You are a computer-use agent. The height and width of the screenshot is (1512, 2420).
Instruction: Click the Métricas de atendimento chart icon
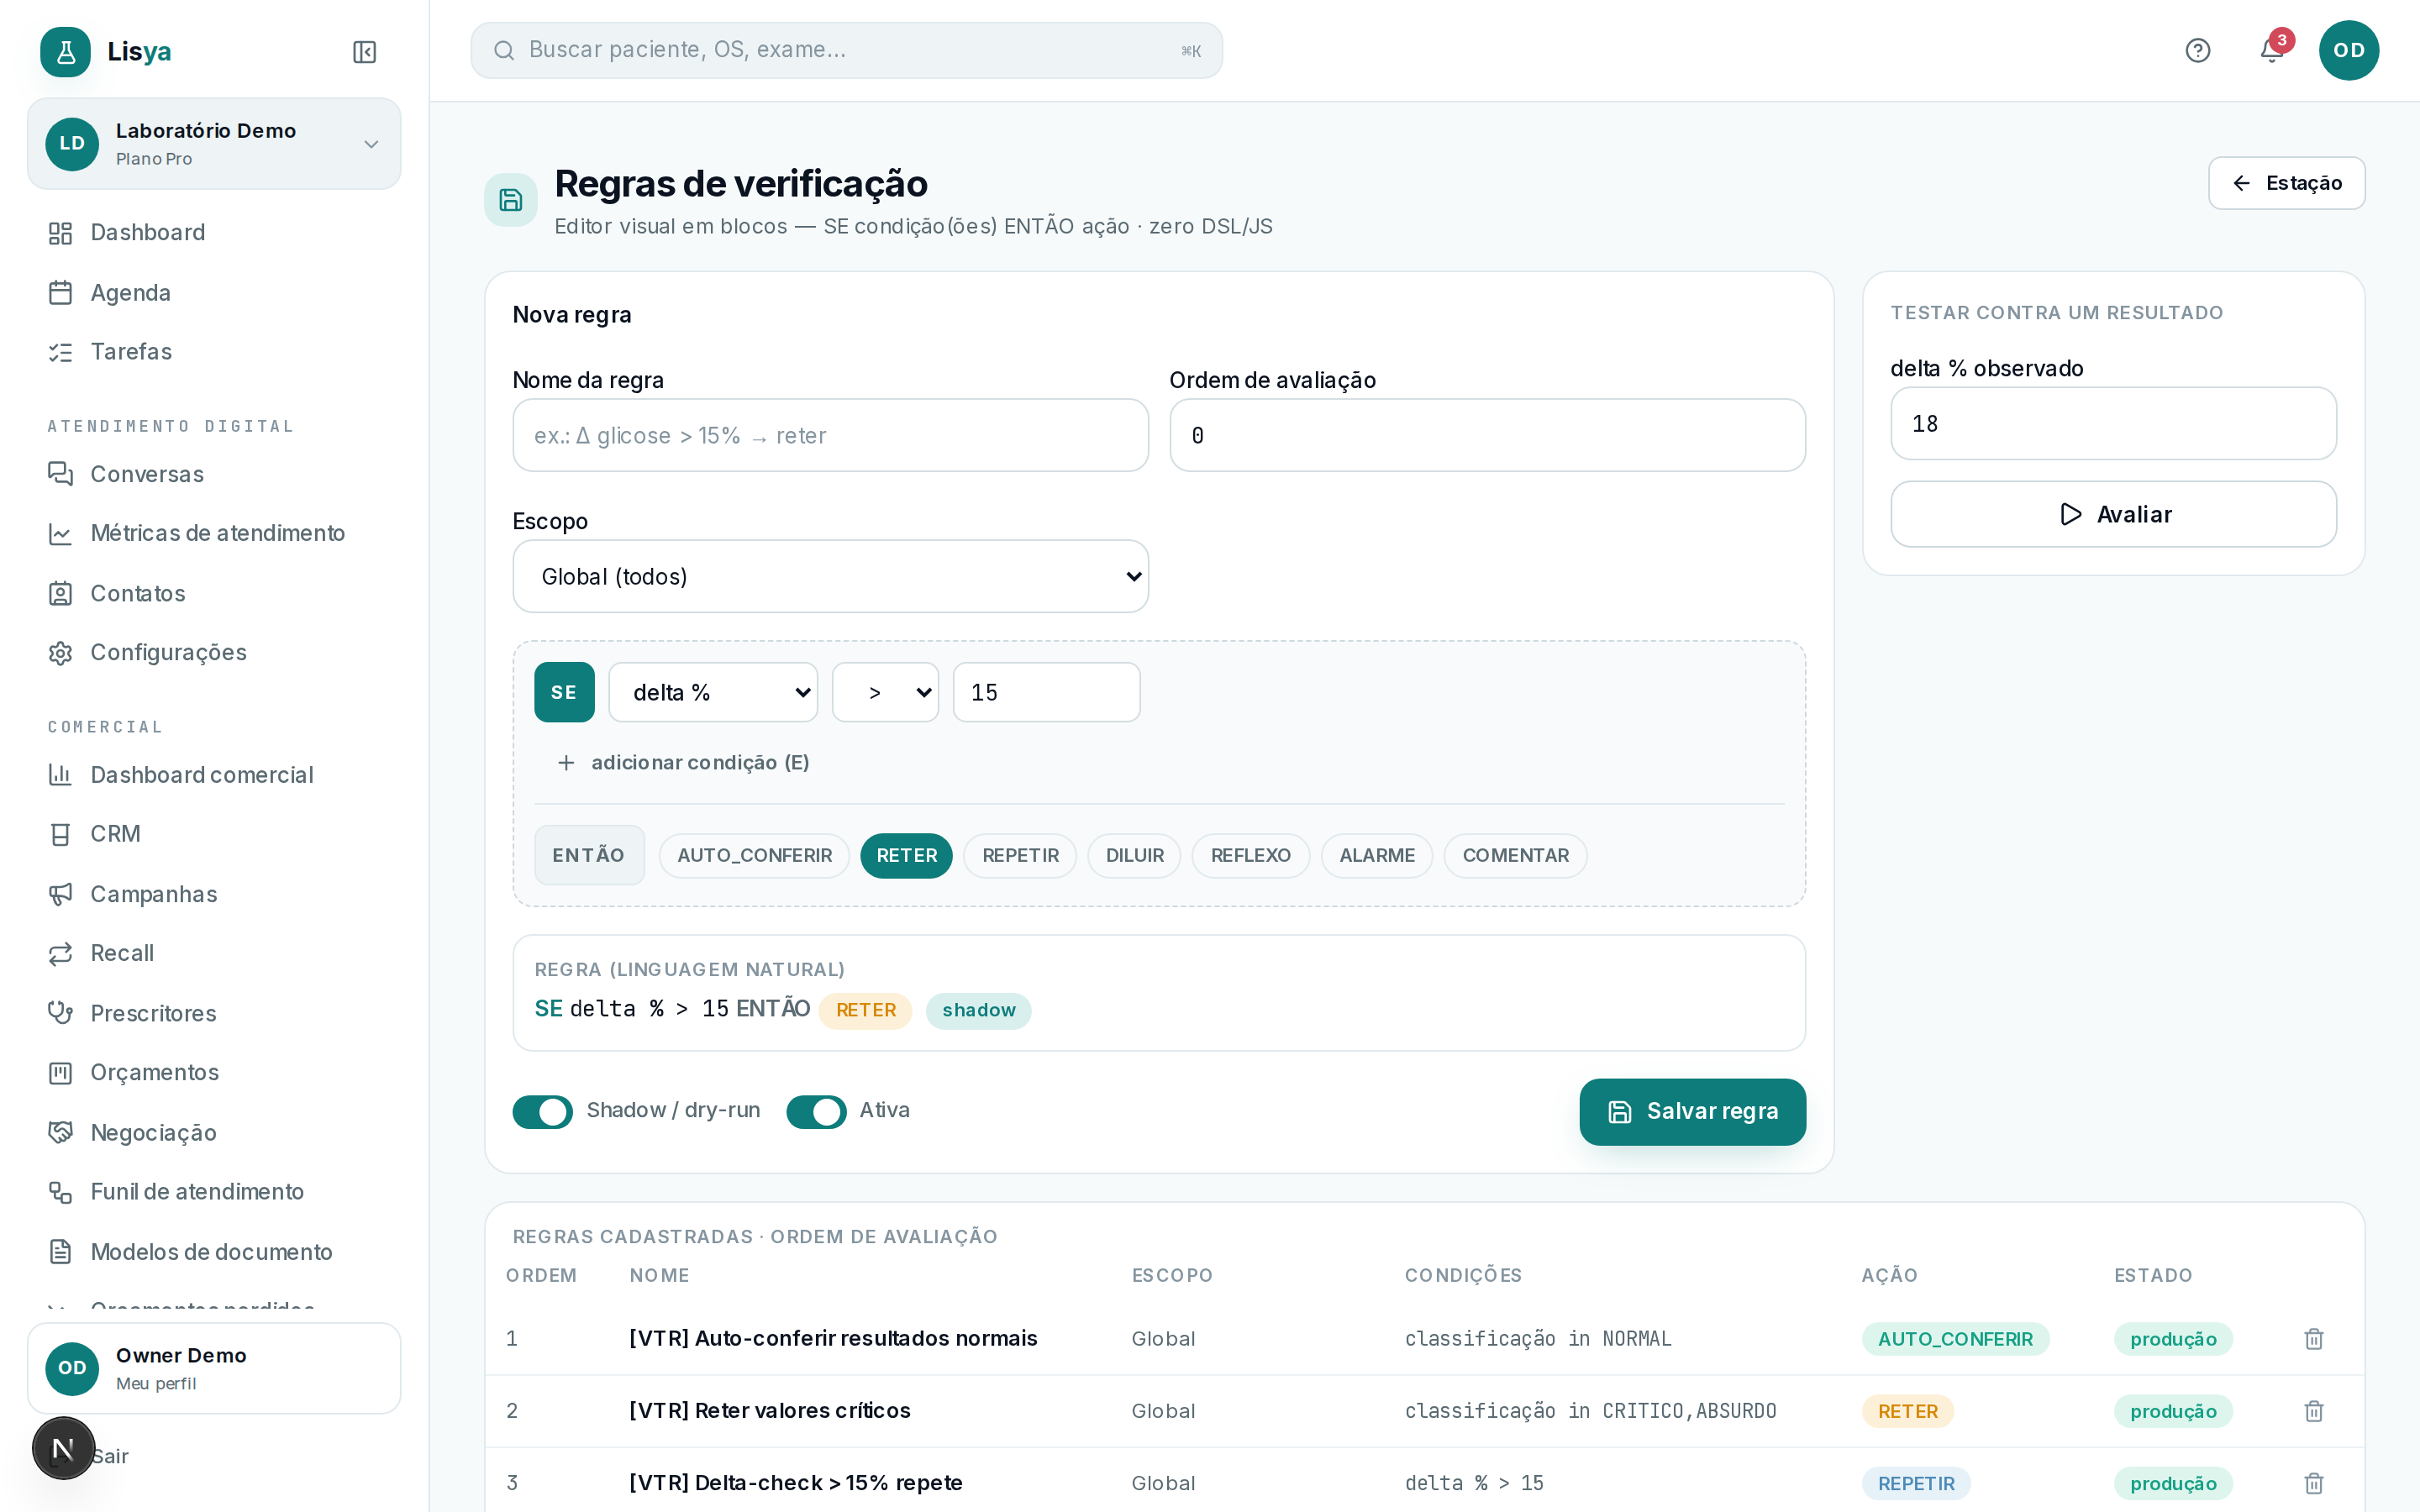60,533
